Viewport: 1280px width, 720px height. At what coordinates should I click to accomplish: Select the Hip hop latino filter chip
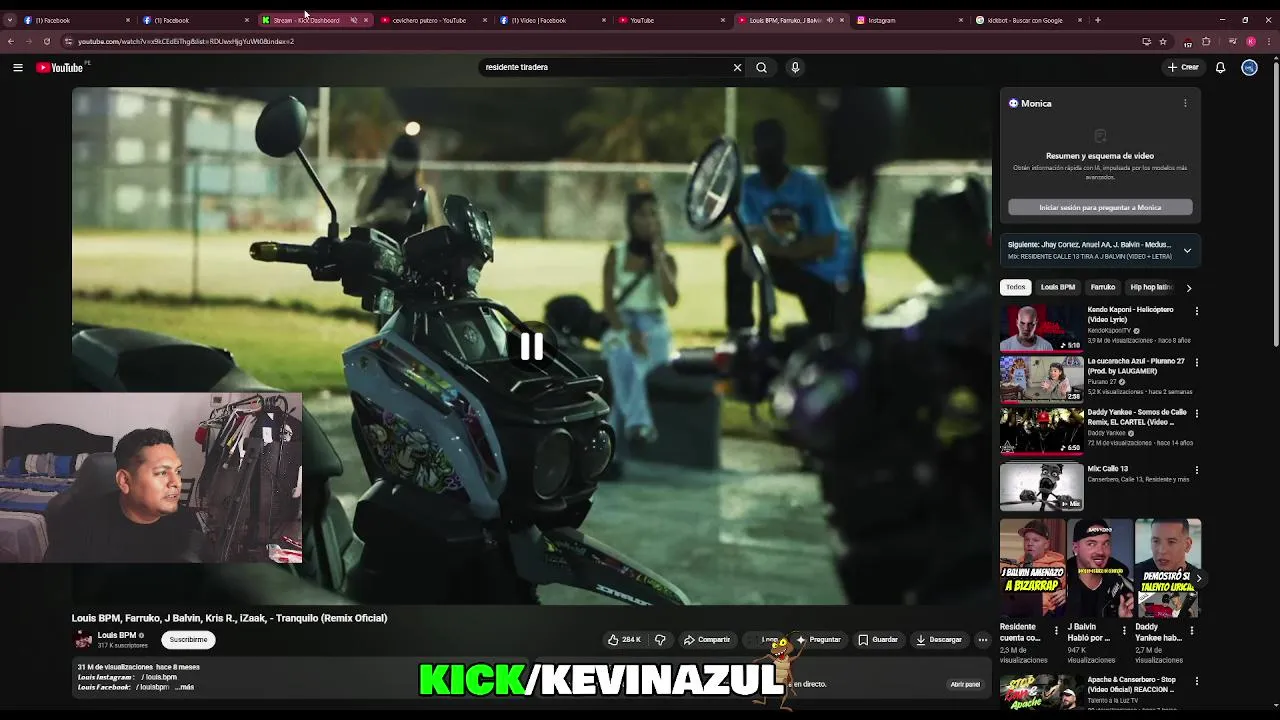(1150, 287)
